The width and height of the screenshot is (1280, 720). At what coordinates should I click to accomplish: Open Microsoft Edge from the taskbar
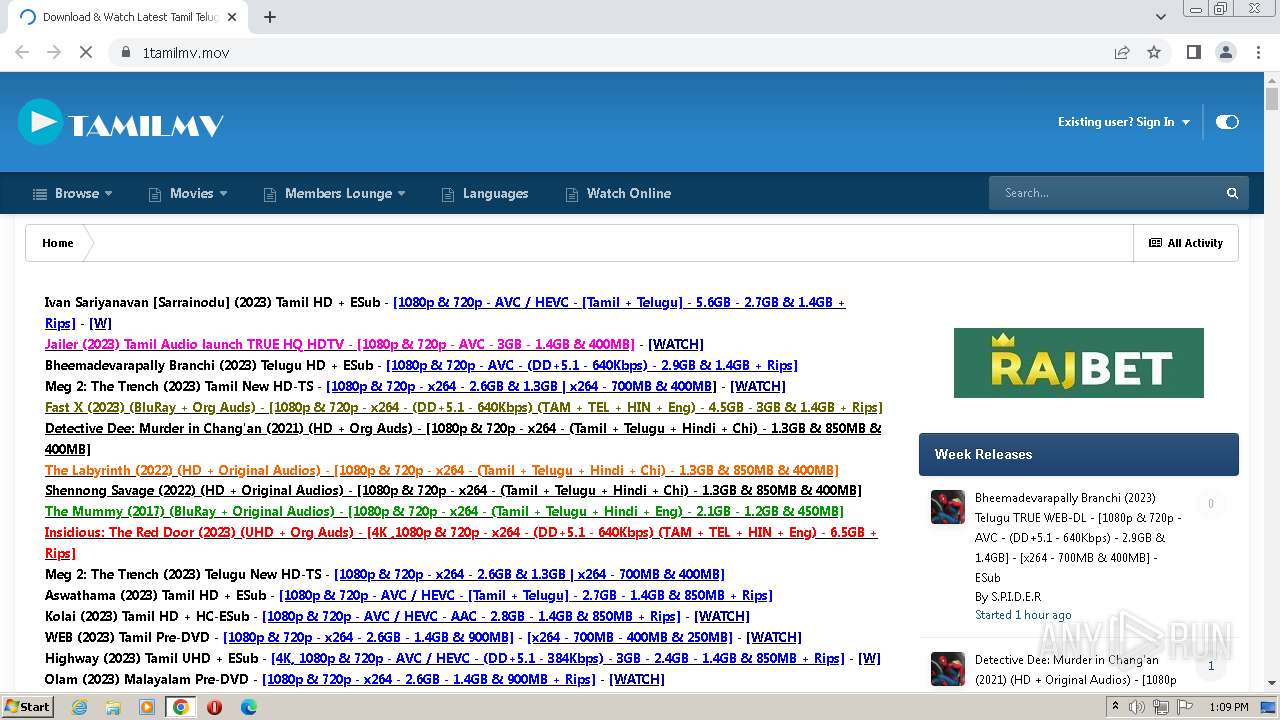pyautogui.click(x=248, y=707)
